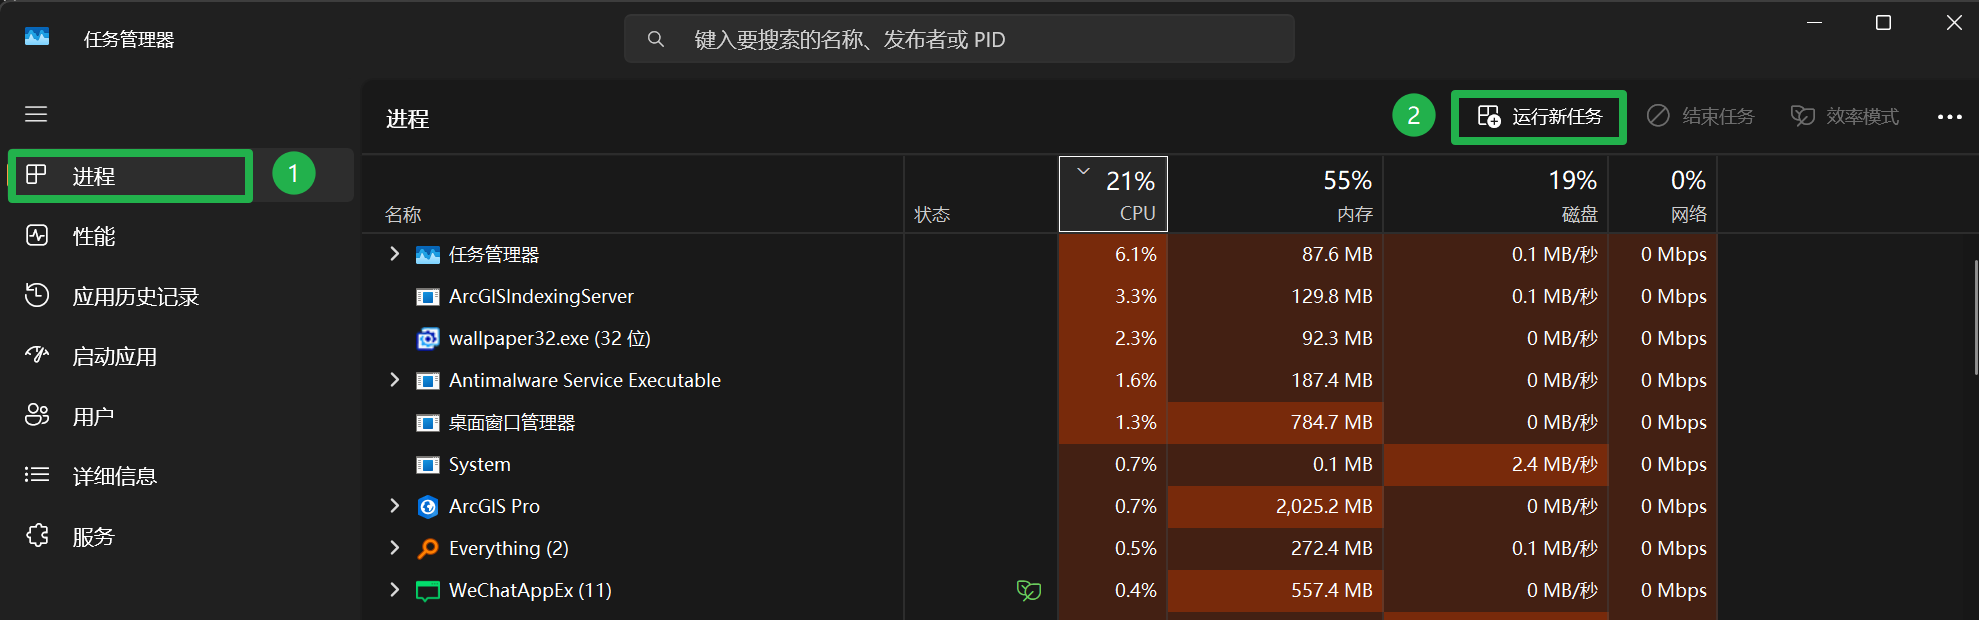1979x620 pixels.
Task: Open the overflow menu with three dots
Action: [x=1949, y=116]
